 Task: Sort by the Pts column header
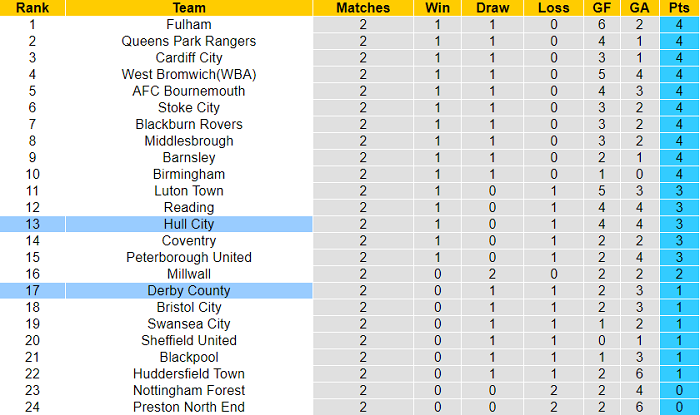pyautogui.click(x=679, y=7)
